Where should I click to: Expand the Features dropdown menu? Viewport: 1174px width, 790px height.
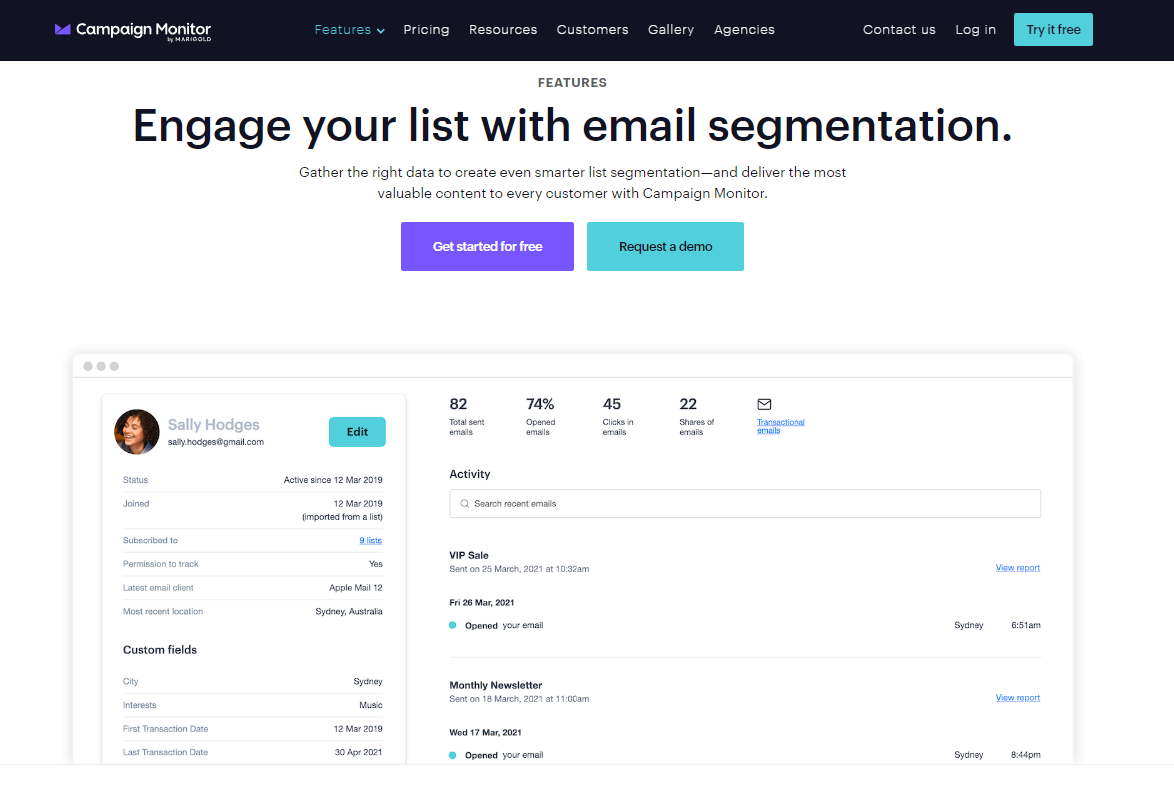pos(350,30)
